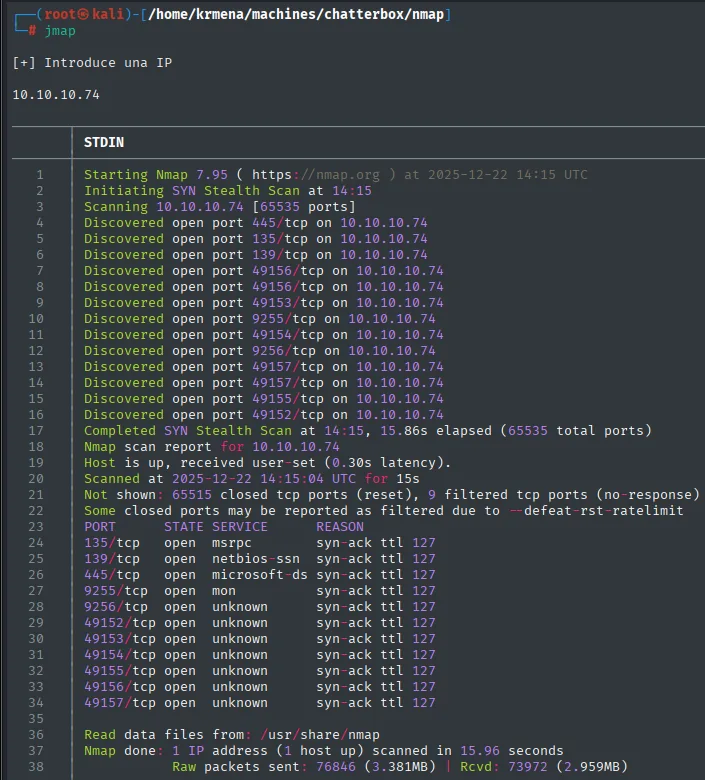This screenshot has height=780, width=705.
Task: Click 'Initiating SYN Stealth Scan' line
Action: pyautogui.click(x=227, y=191)
